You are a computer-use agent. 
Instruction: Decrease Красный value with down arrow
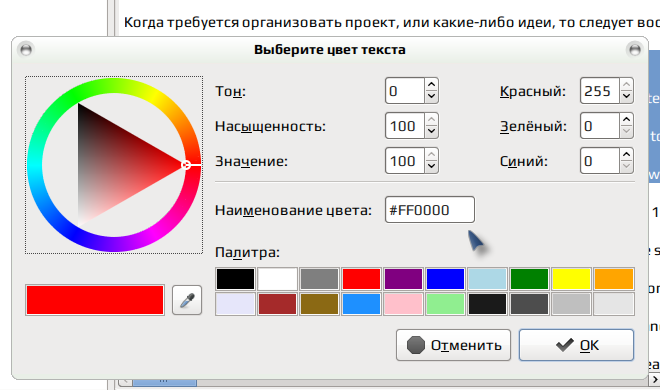point(626,96)
